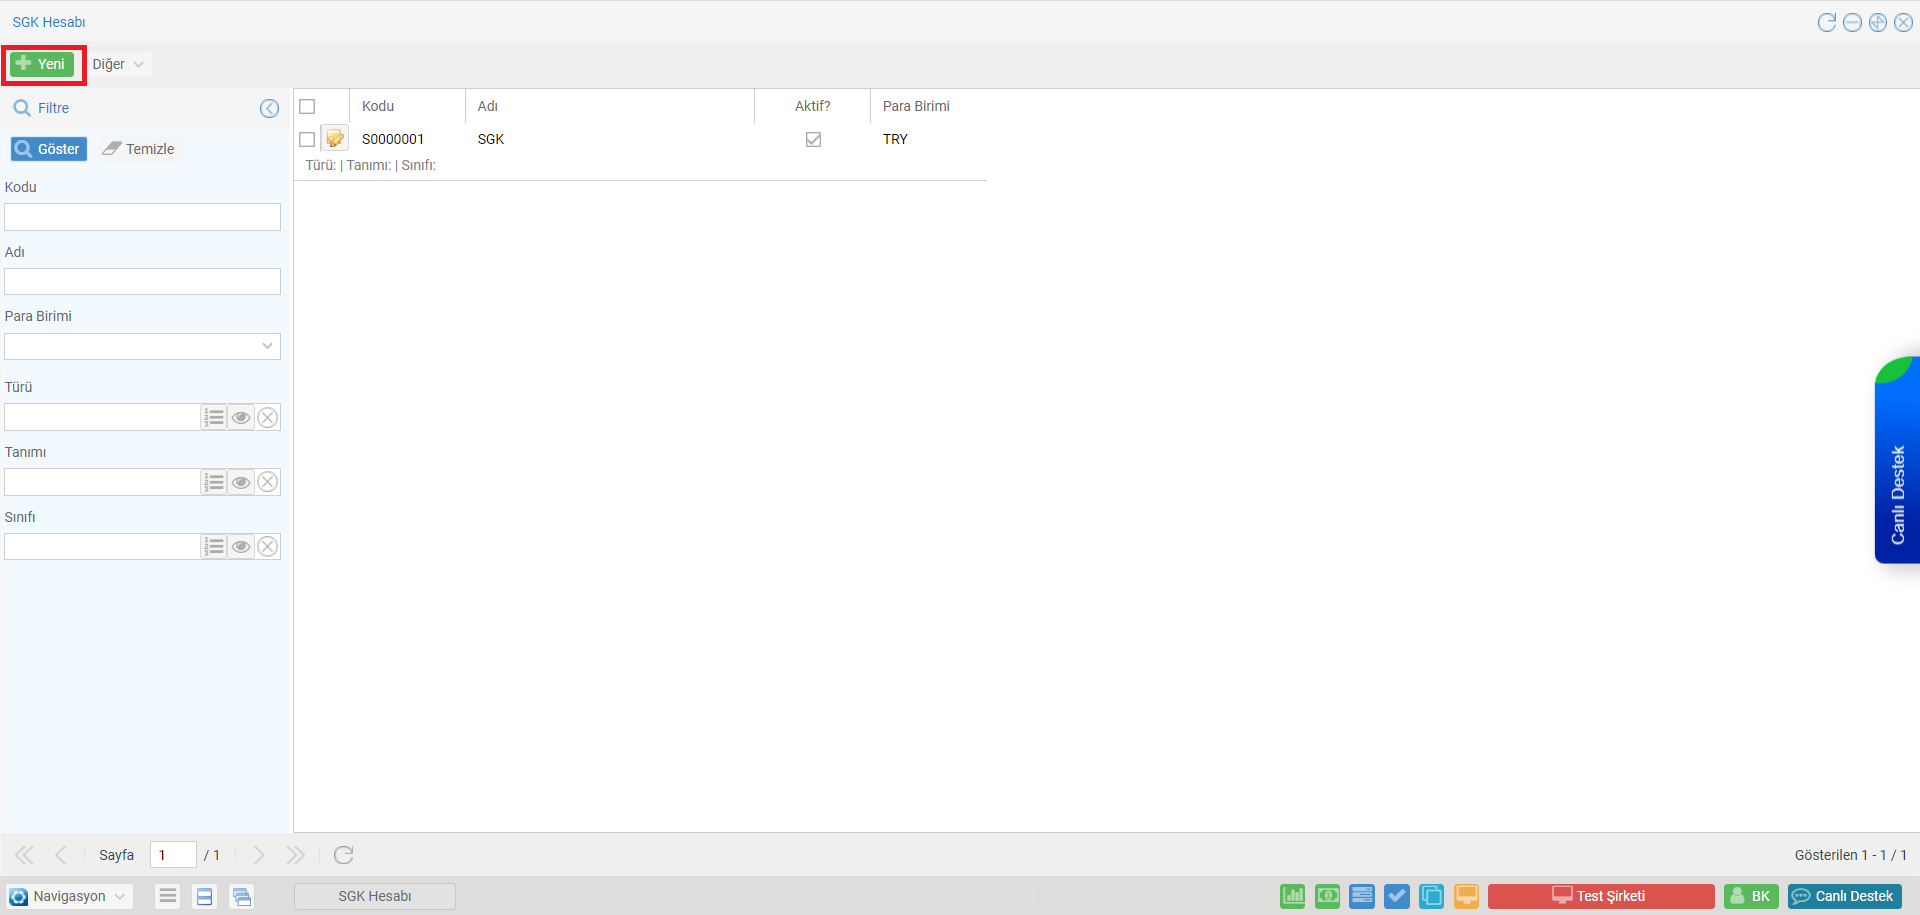Open the blue checkmark icon
Screen dimensions: 1920x915
click(1397, 896)
